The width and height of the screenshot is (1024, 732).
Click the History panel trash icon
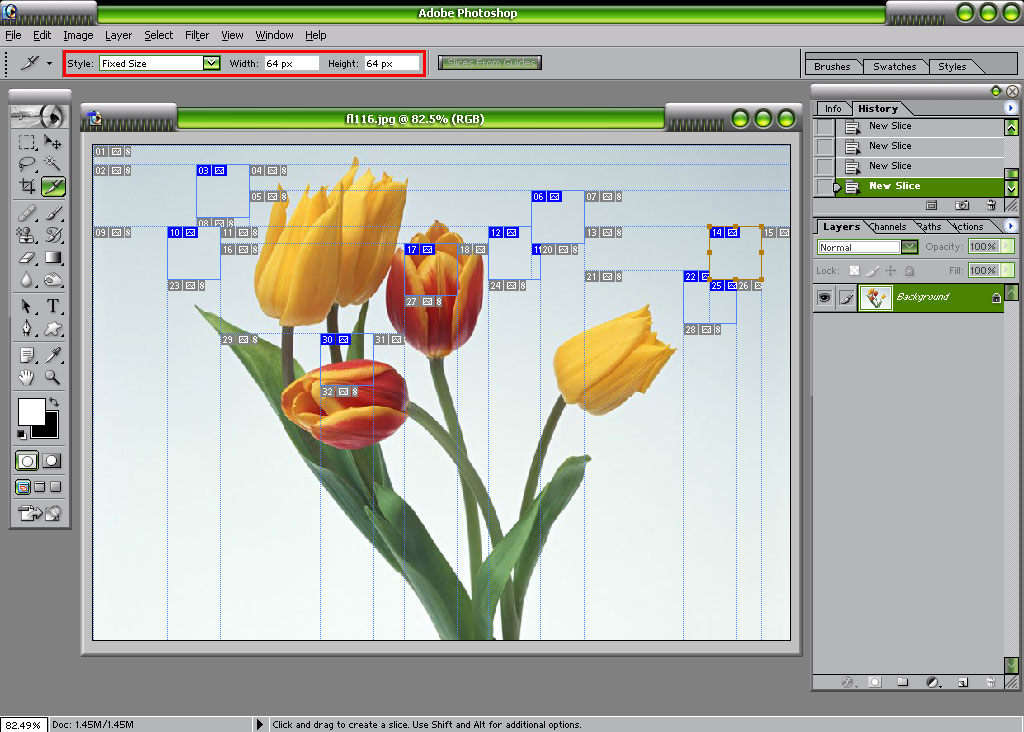pos(990,205)
